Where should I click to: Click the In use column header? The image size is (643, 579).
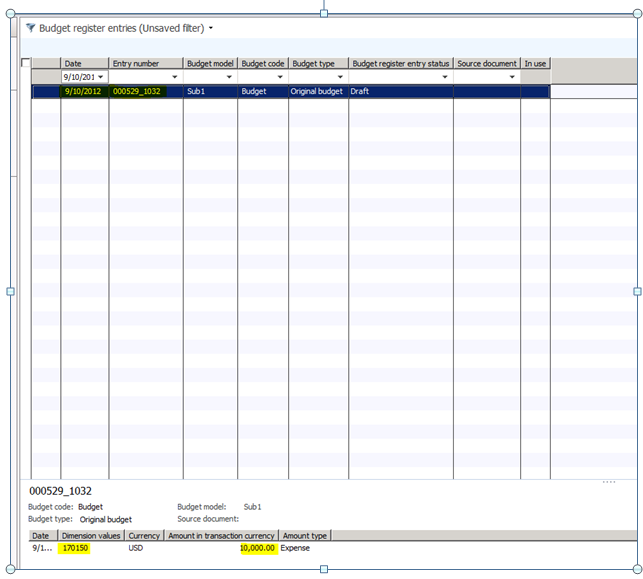point(535,63)
